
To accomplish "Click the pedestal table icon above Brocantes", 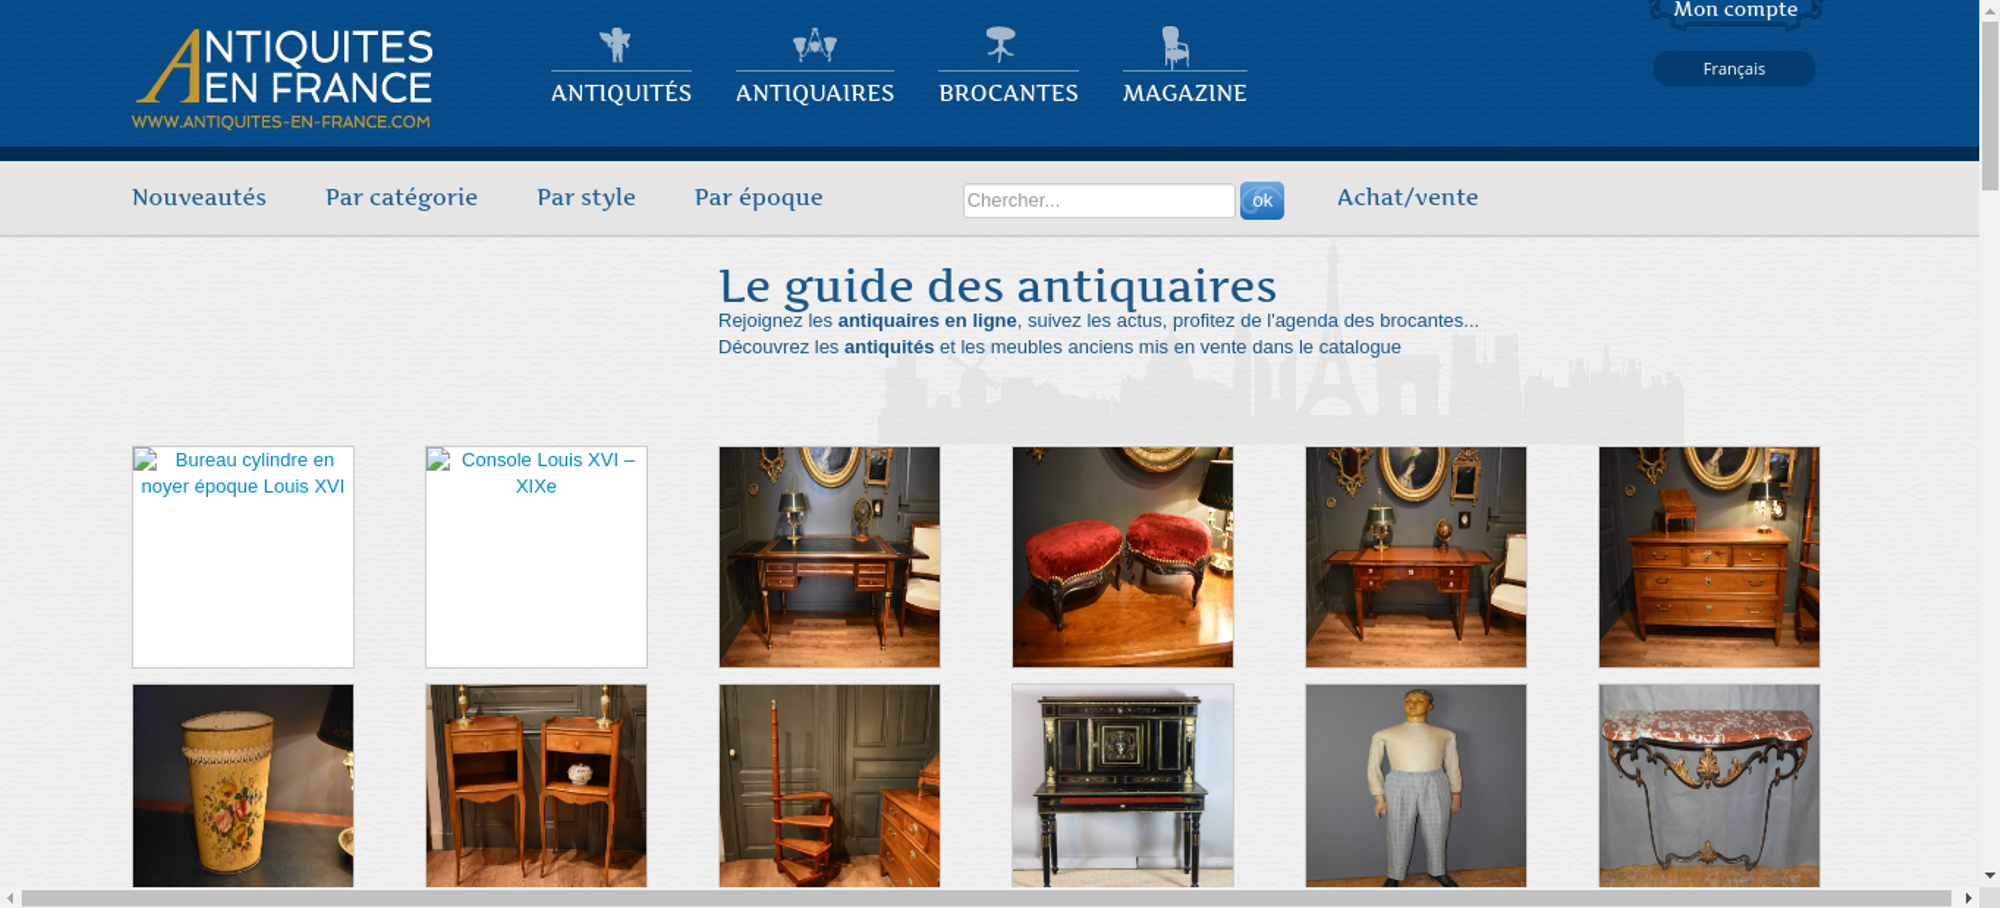I will pyautogui.click(x=1000, y=44).
